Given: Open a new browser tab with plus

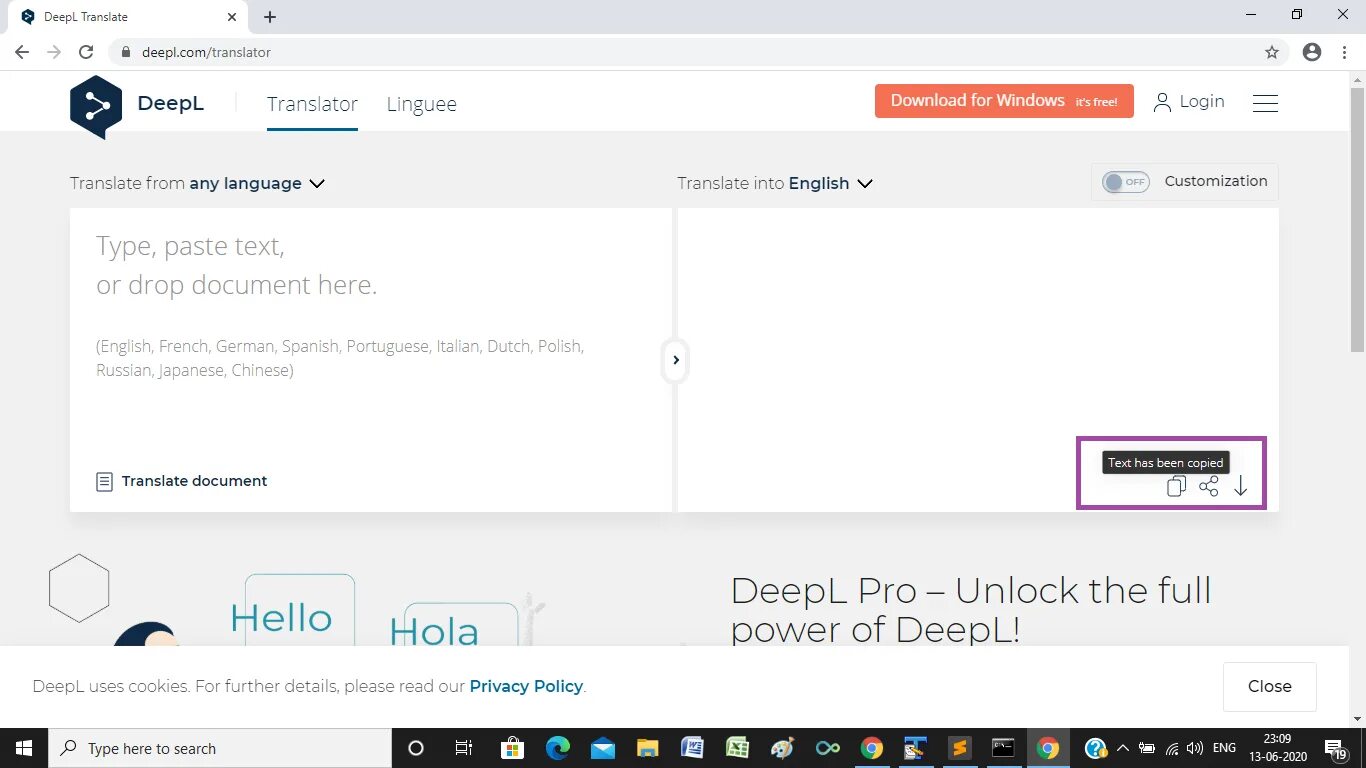Looking at the screenshot, I should [x=270, y=17].
